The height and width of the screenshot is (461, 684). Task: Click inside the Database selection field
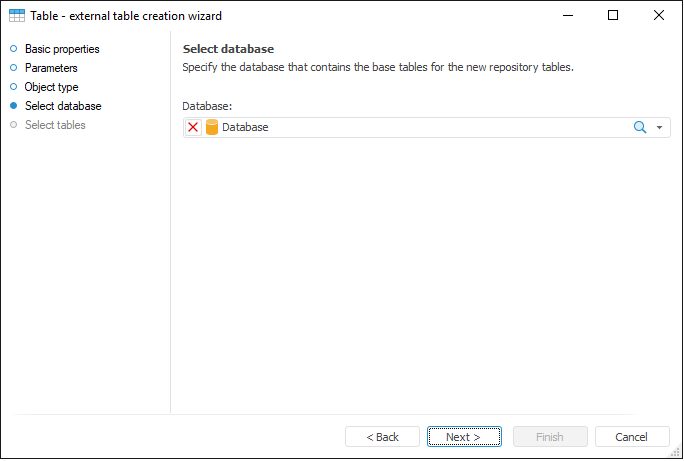point(420,128)
